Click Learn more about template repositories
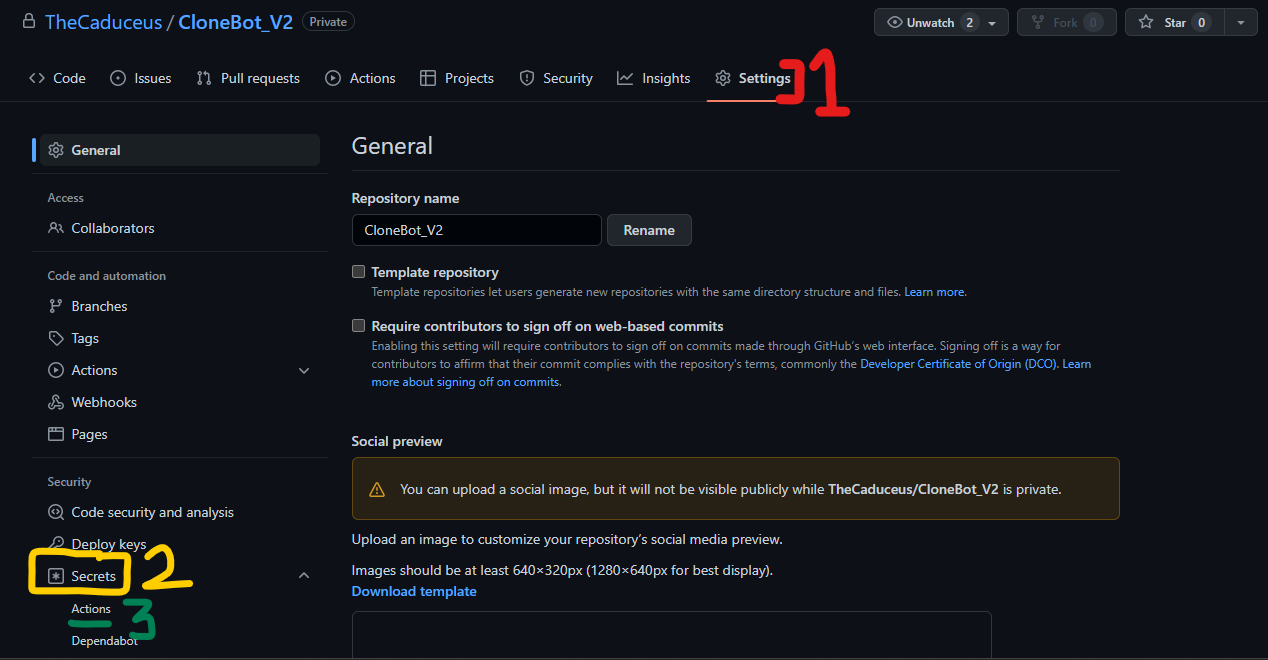This screenshot has height=660, width=1268. coord(935,292)
